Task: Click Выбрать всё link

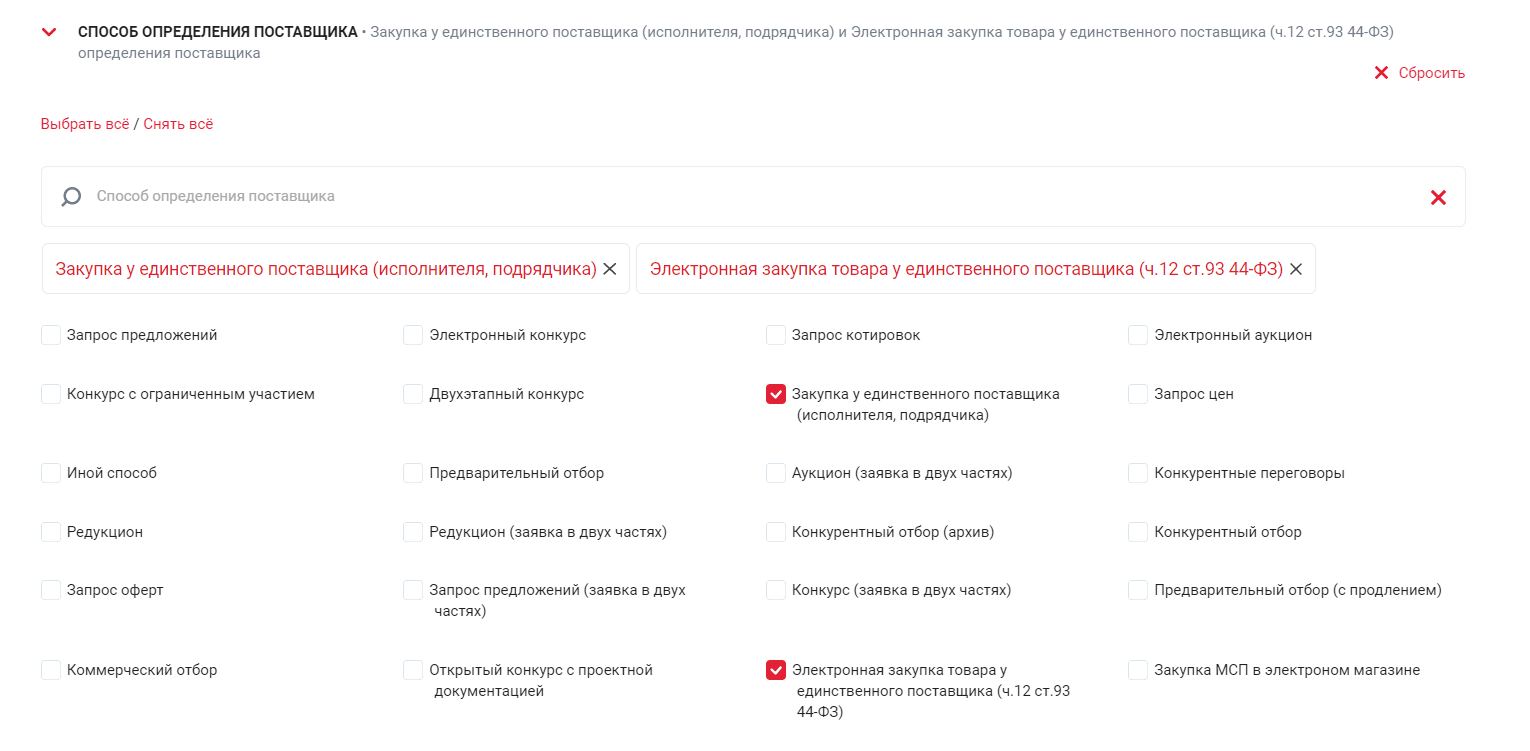Action: (85, 124)
